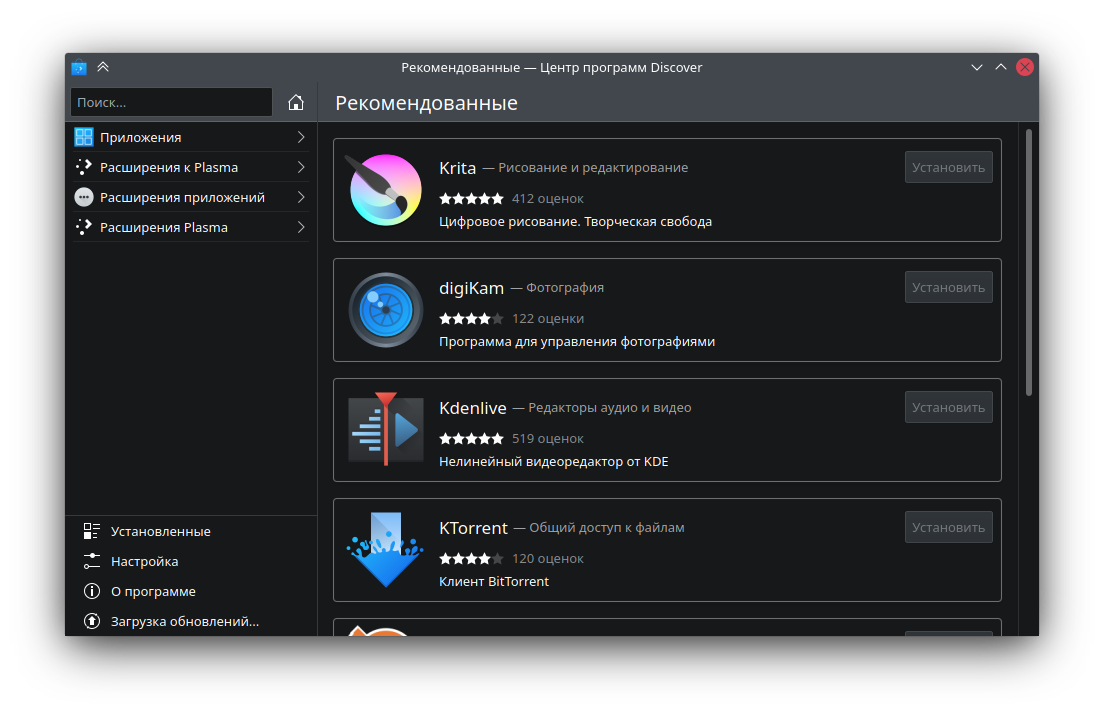The width and height of the screenshot is (1104, 713).
Task: Maximize window with up chevron button
Action: (1000, 67)
